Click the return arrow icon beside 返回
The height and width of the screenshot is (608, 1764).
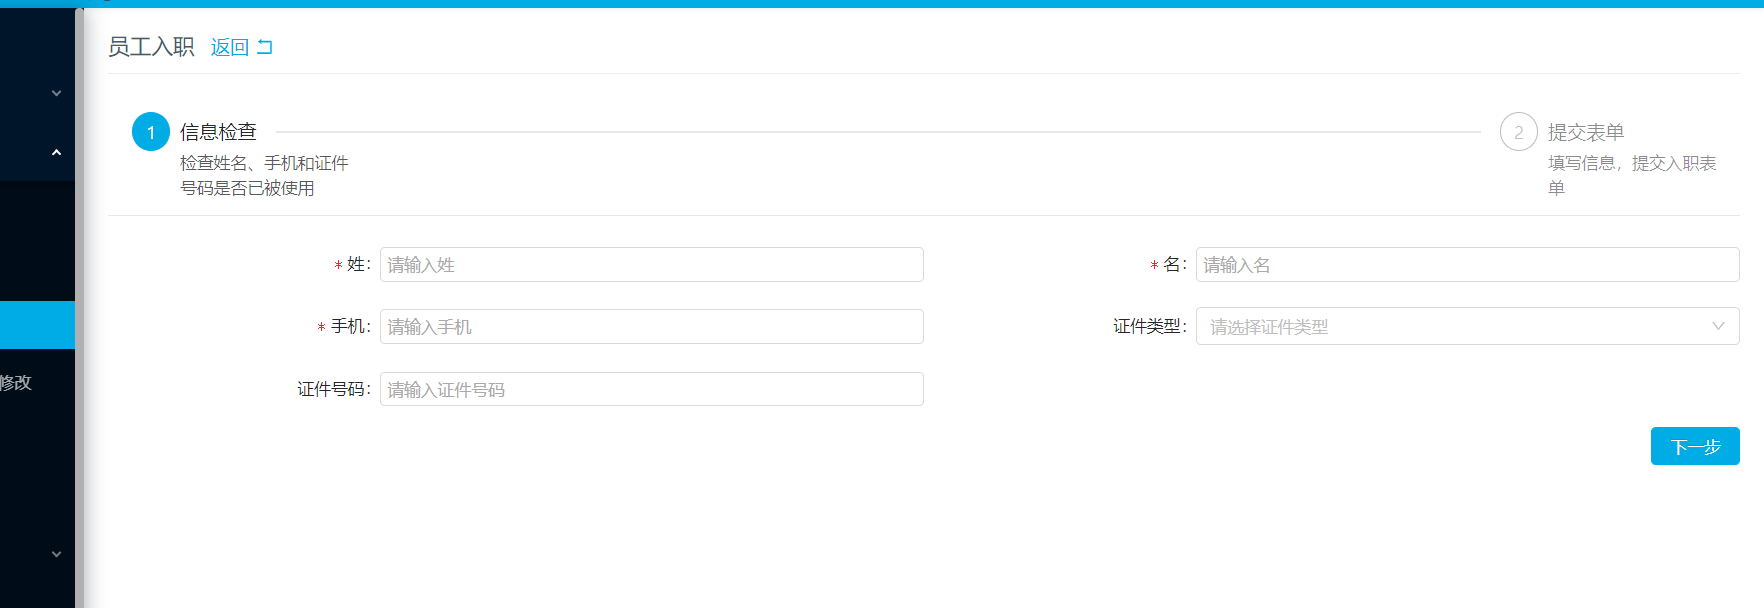[265, 47]
